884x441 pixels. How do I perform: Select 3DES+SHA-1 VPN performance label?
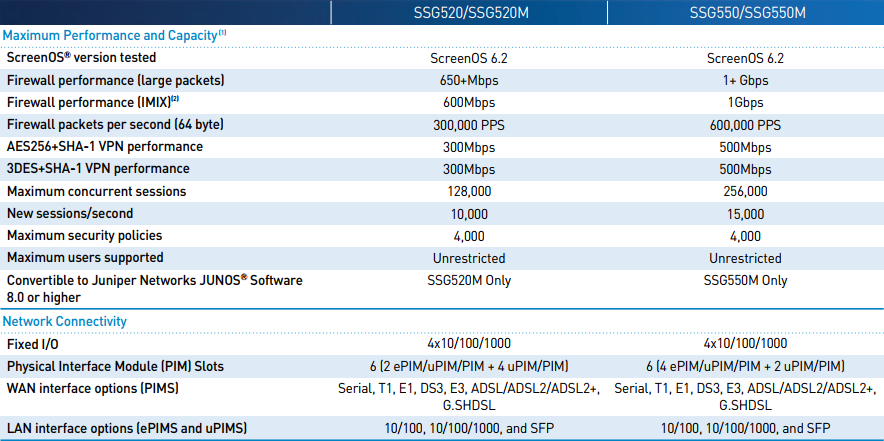[98, 169]
